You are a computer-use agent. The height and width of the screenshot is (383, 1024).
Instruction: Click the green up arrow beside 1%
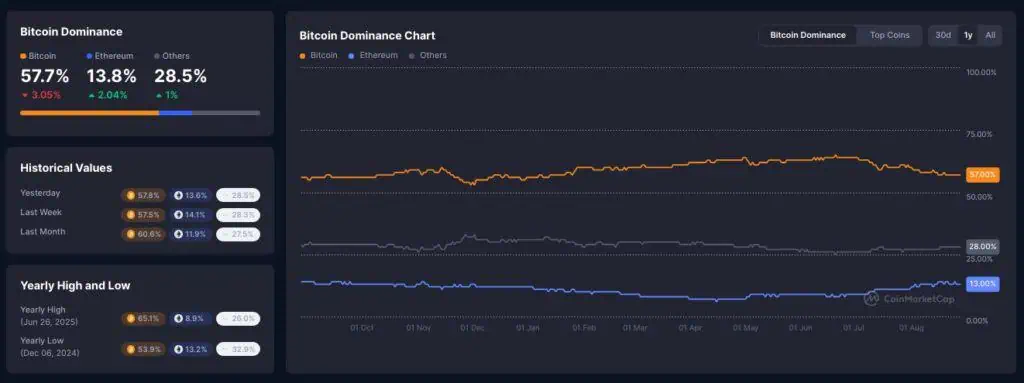pyautogui.click(x=158, y=95)
